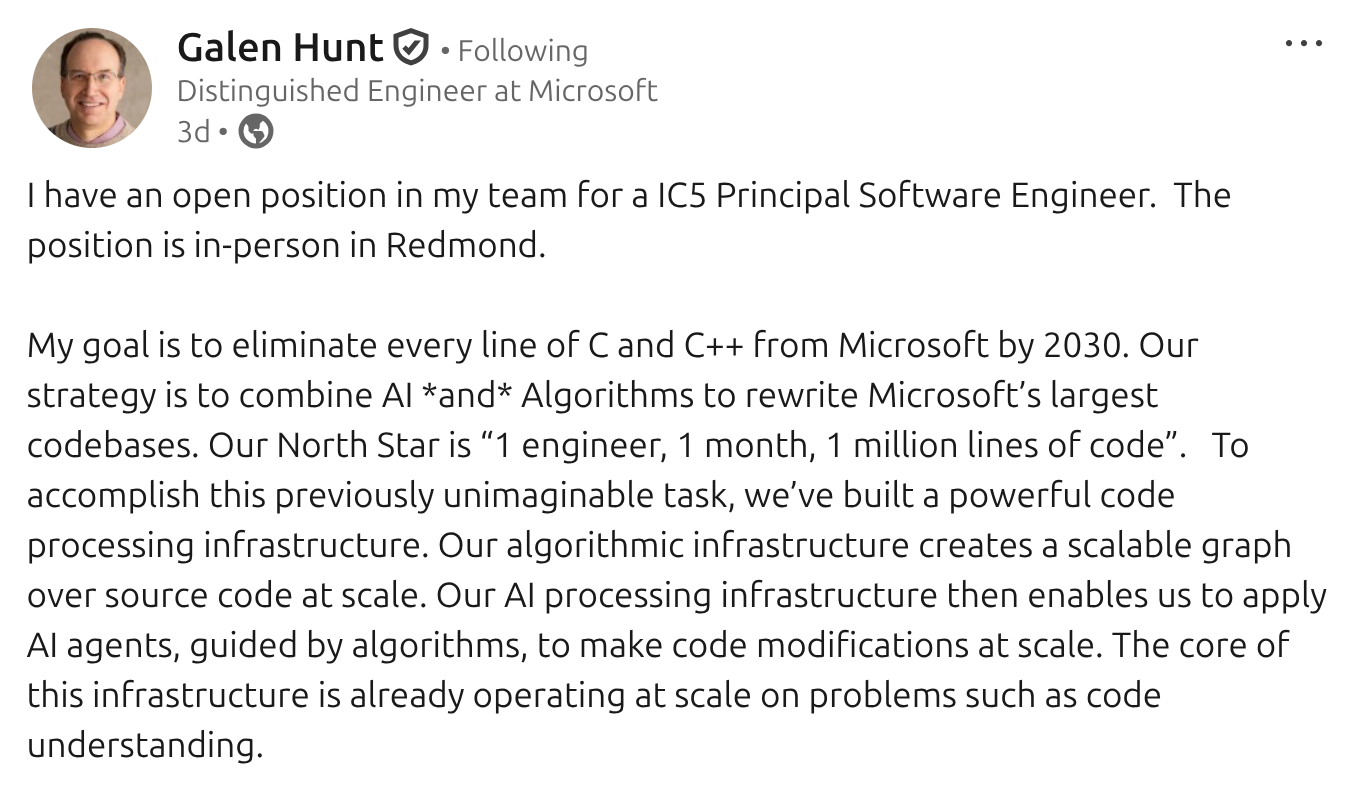Viewport: 1368px width, 789px height.
Task: Open the post options ellipsis menu
Action: click(x=1304, y=42)
